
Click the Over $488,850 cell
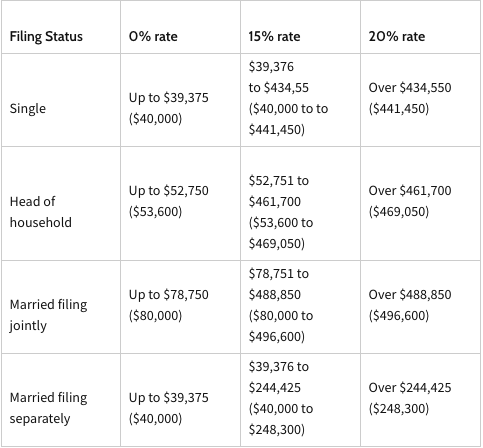(x=420, y=307)
